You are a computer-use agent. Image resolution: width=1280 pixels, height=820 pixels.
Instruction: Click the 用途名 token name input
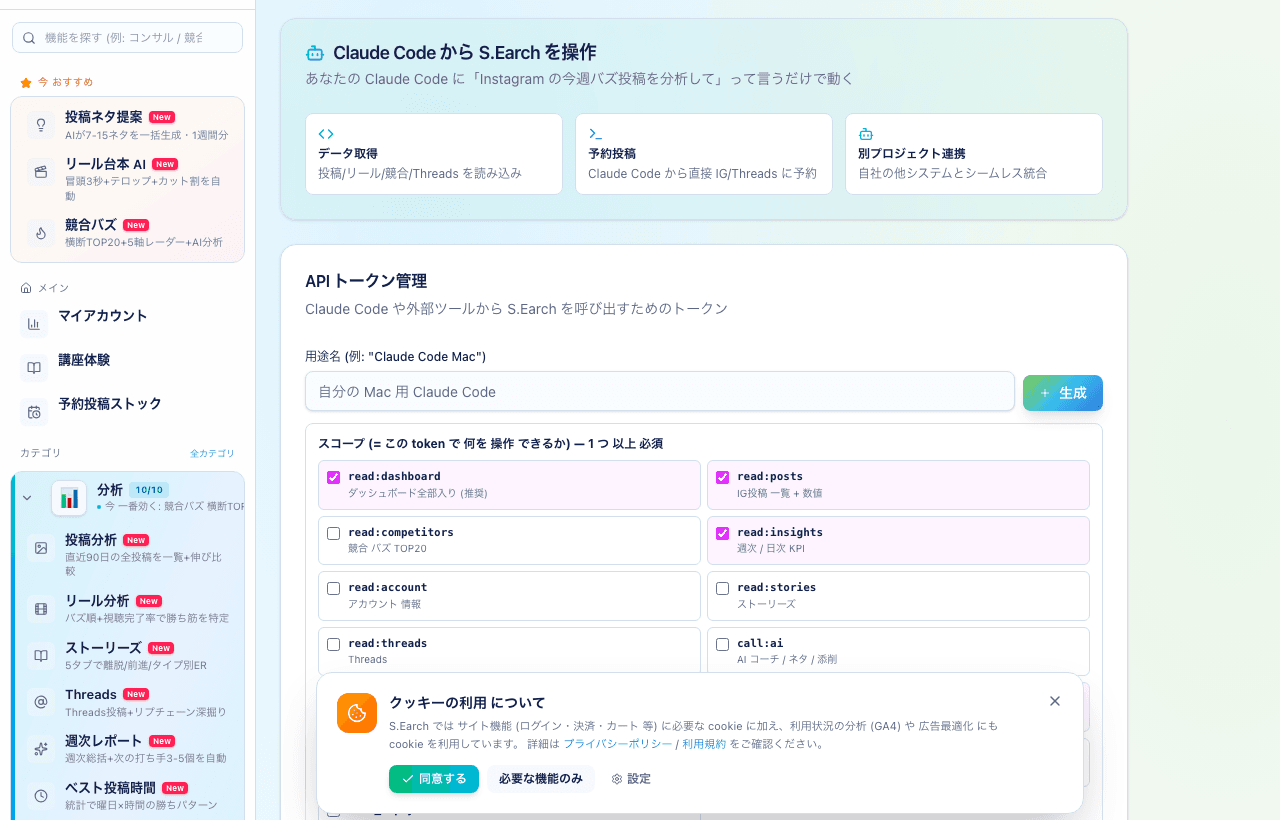[660, 392]
